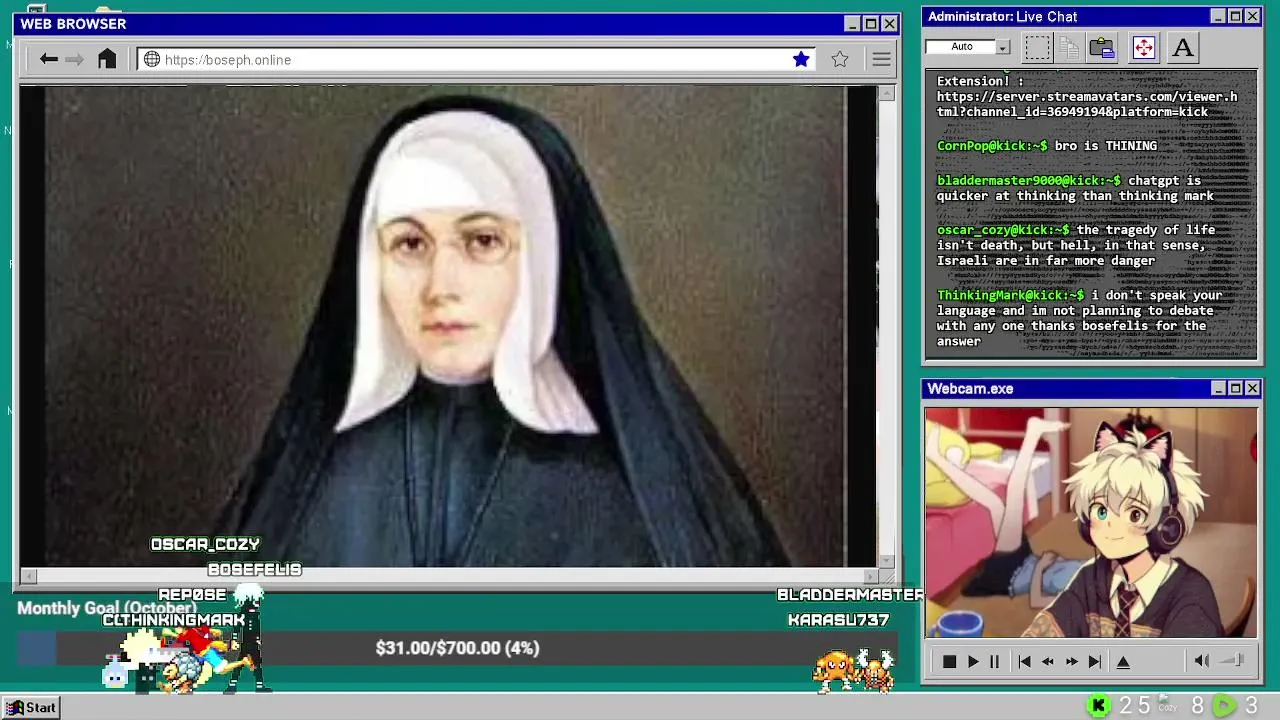Skip to previous track in Webcam.exe

1024,661
